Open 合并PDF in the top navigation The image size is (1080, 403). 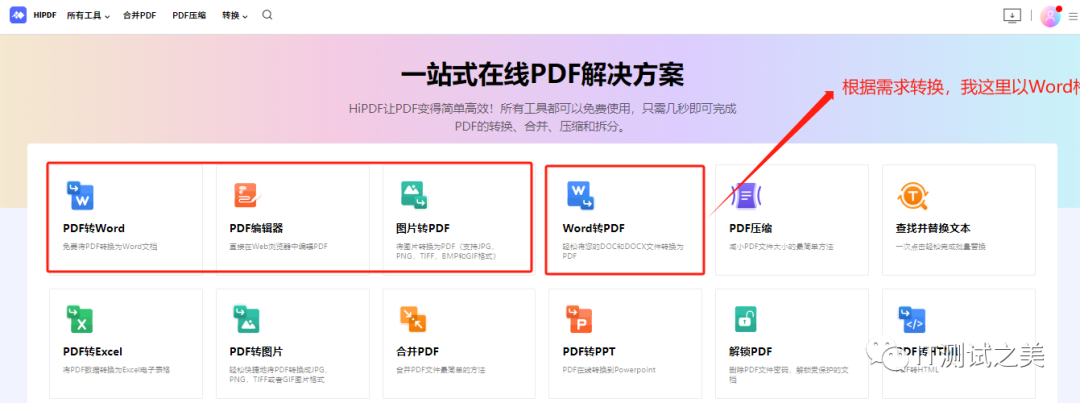tap(139, 16)
